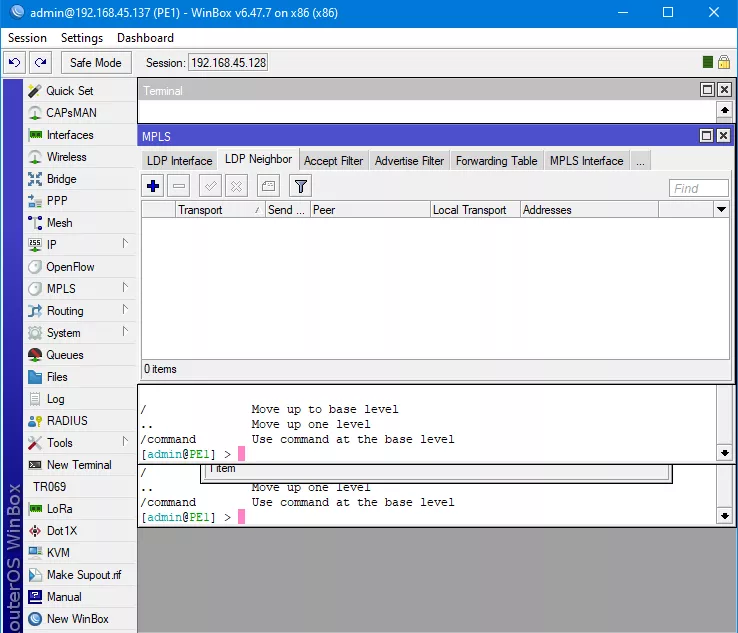This screenshot has width=738, height=633.
Task: Open the Files menu
Action: (79, 377)
